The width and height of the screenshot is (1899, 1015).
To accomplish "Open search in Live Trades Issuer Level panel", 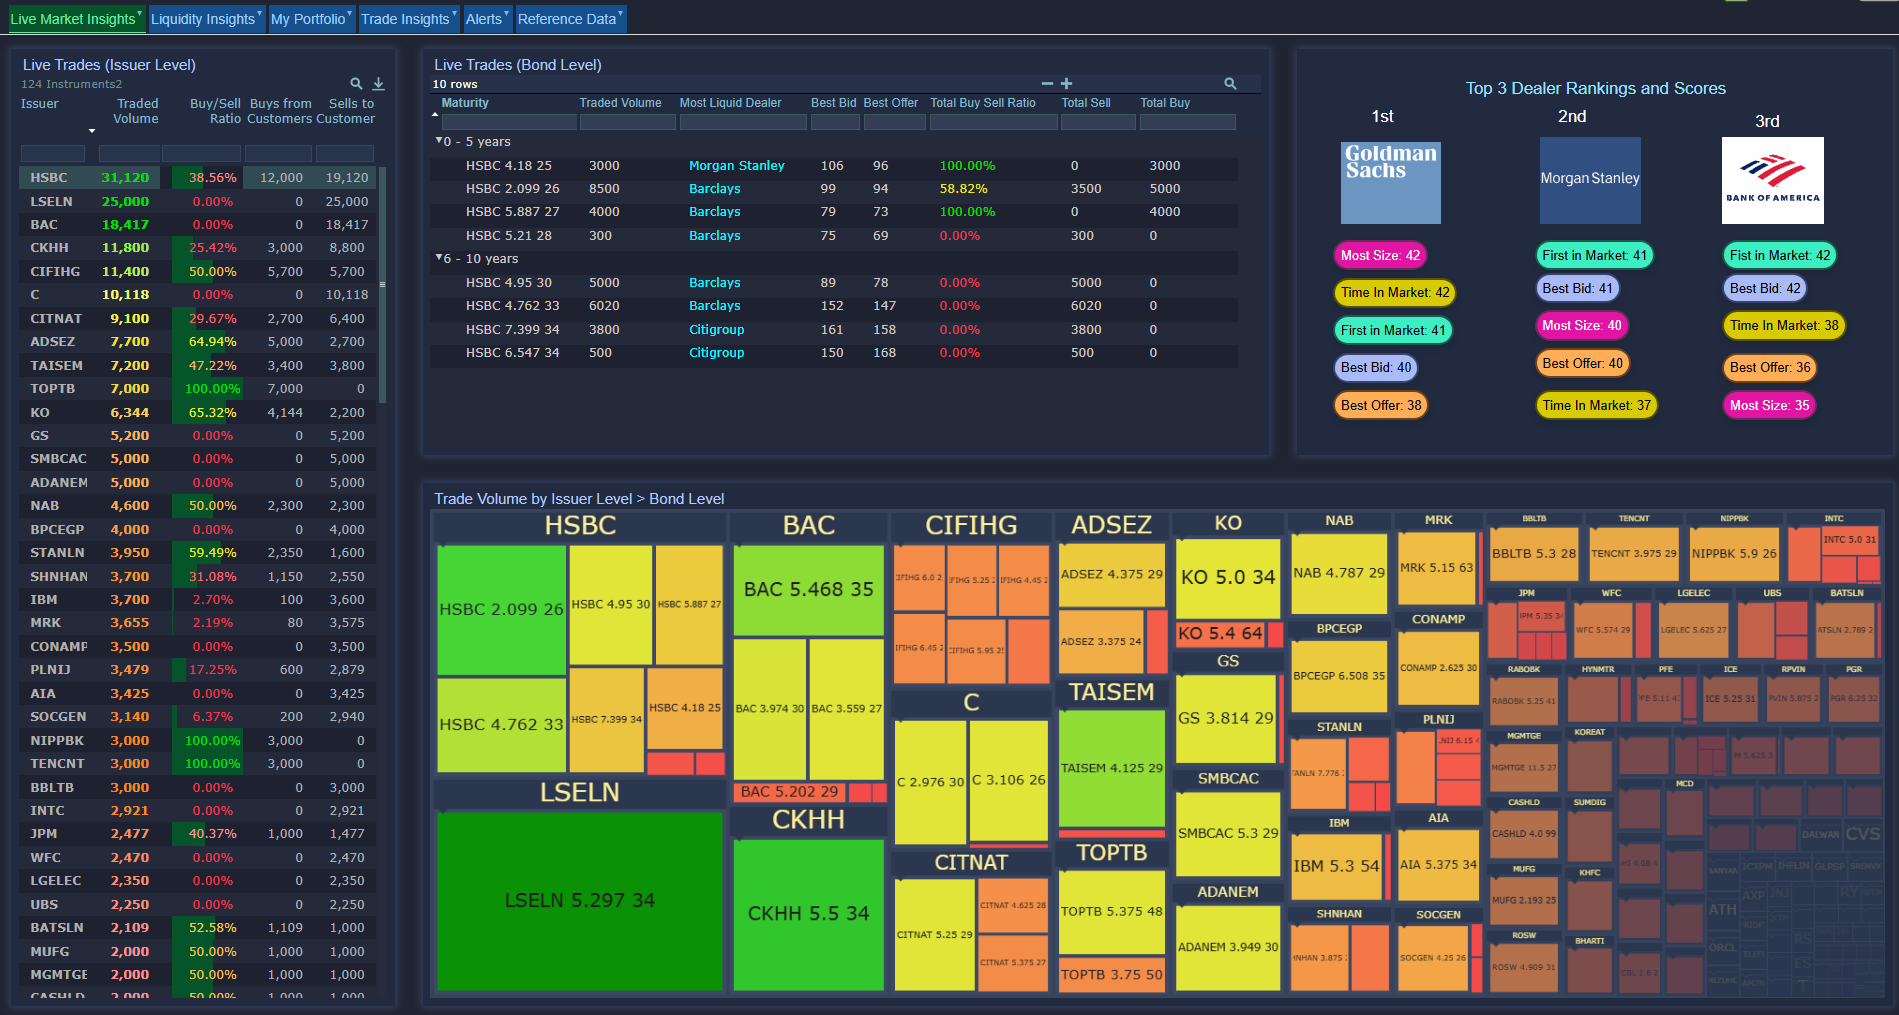I will [356, 84].
